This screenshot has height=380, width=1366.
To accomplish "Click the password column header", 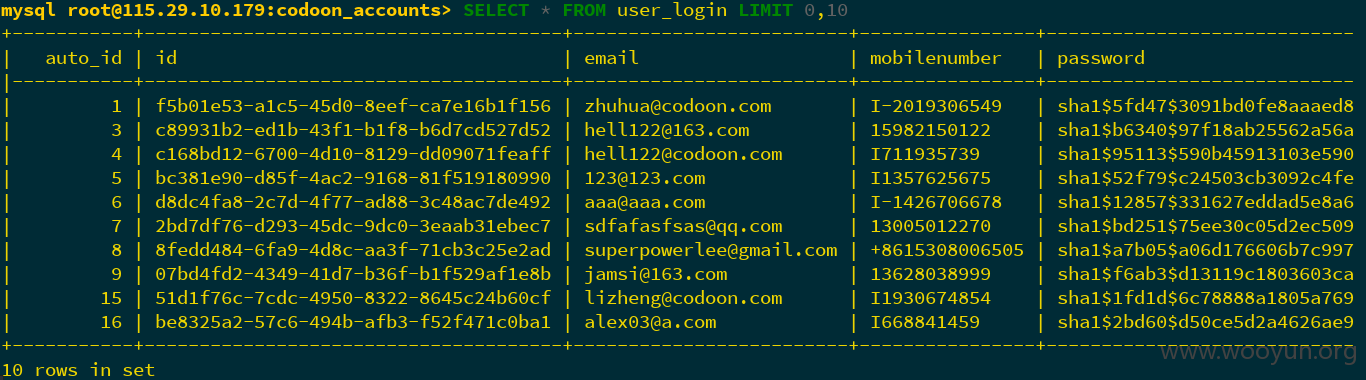I will pos(1100,58).
